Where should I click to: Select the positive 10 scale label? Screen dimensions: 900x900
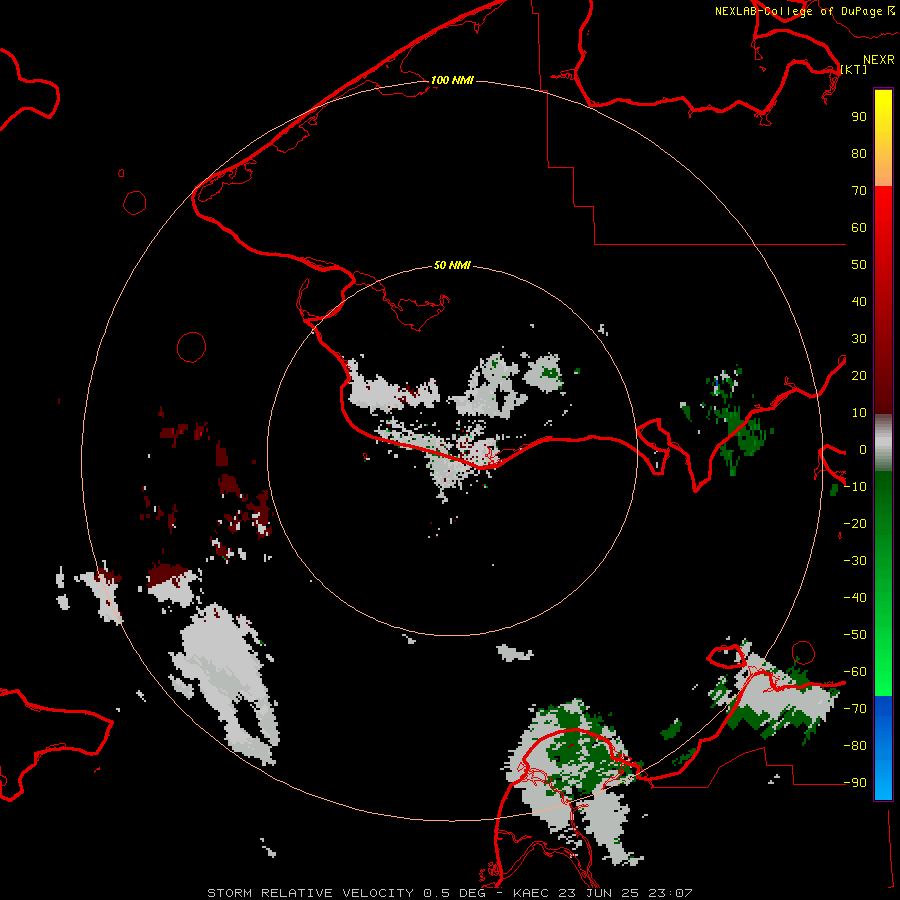coord(859,413)
